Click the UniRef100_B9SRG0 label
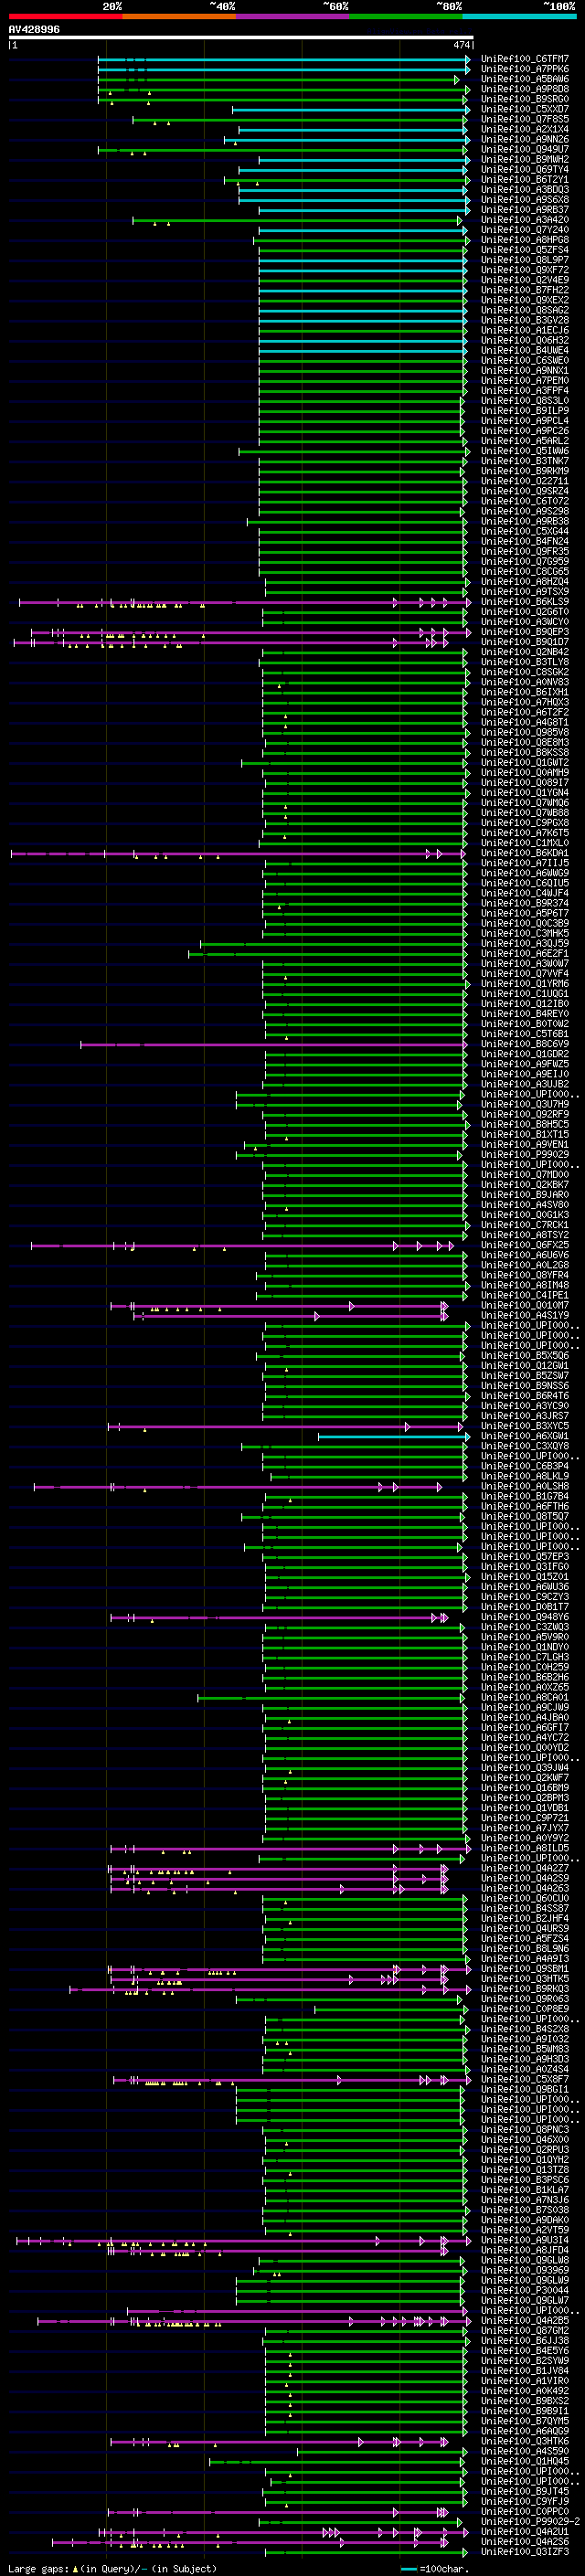Viewport: 585px width, 2576px height. (524, 99)
